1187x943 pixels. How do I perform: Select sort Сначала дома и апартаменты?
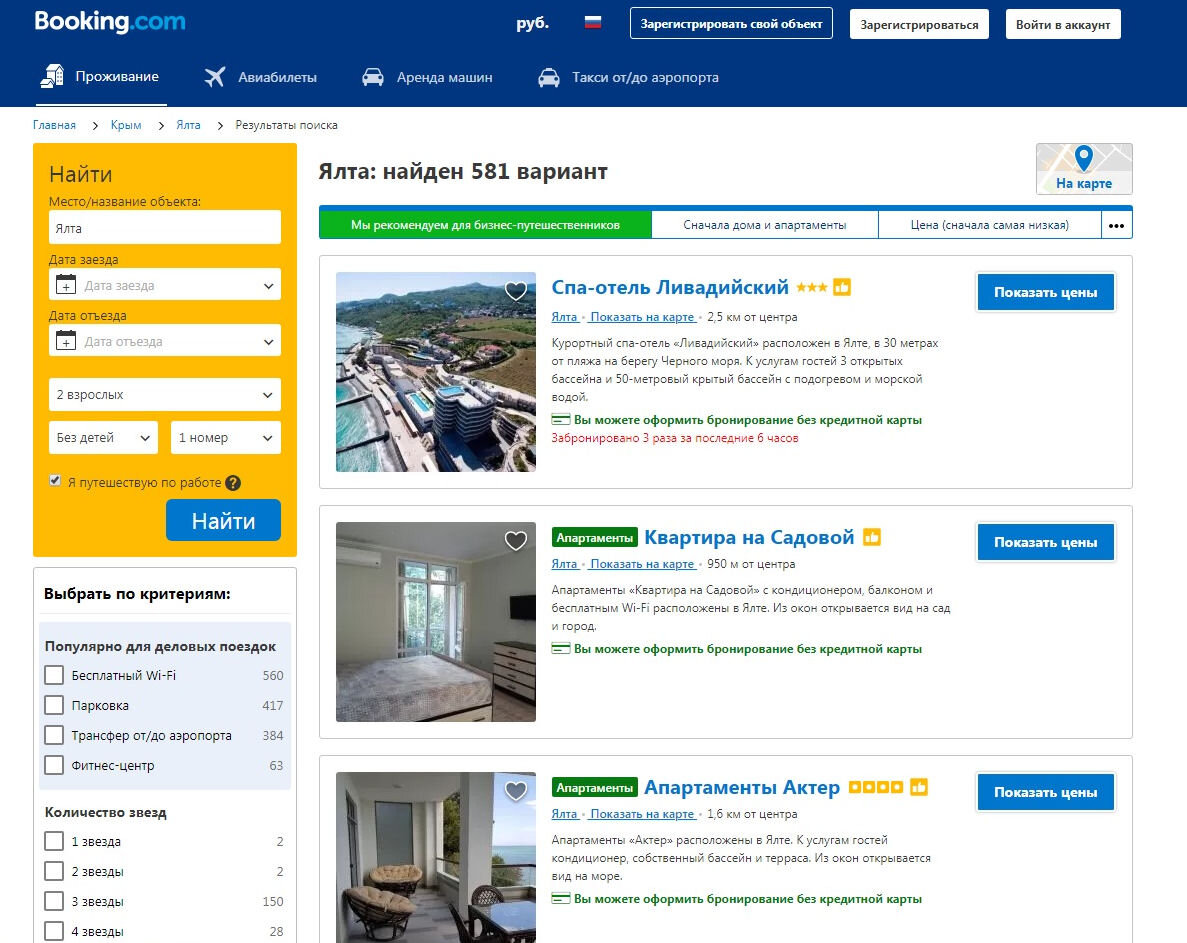coord(765,225)
